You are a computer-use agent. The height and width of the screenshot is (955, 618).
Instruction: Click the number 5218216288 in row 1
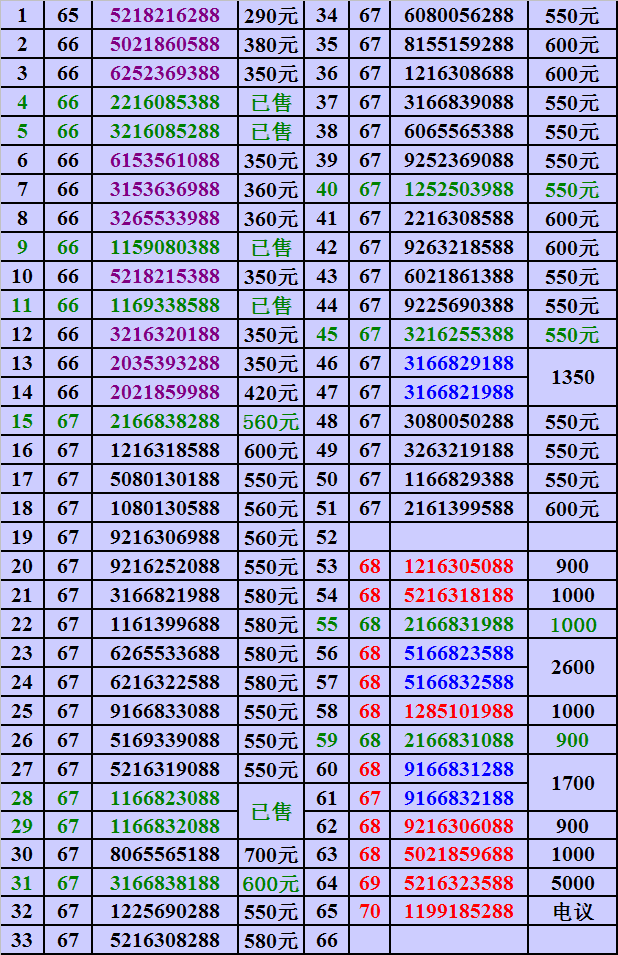coord(164,15)
